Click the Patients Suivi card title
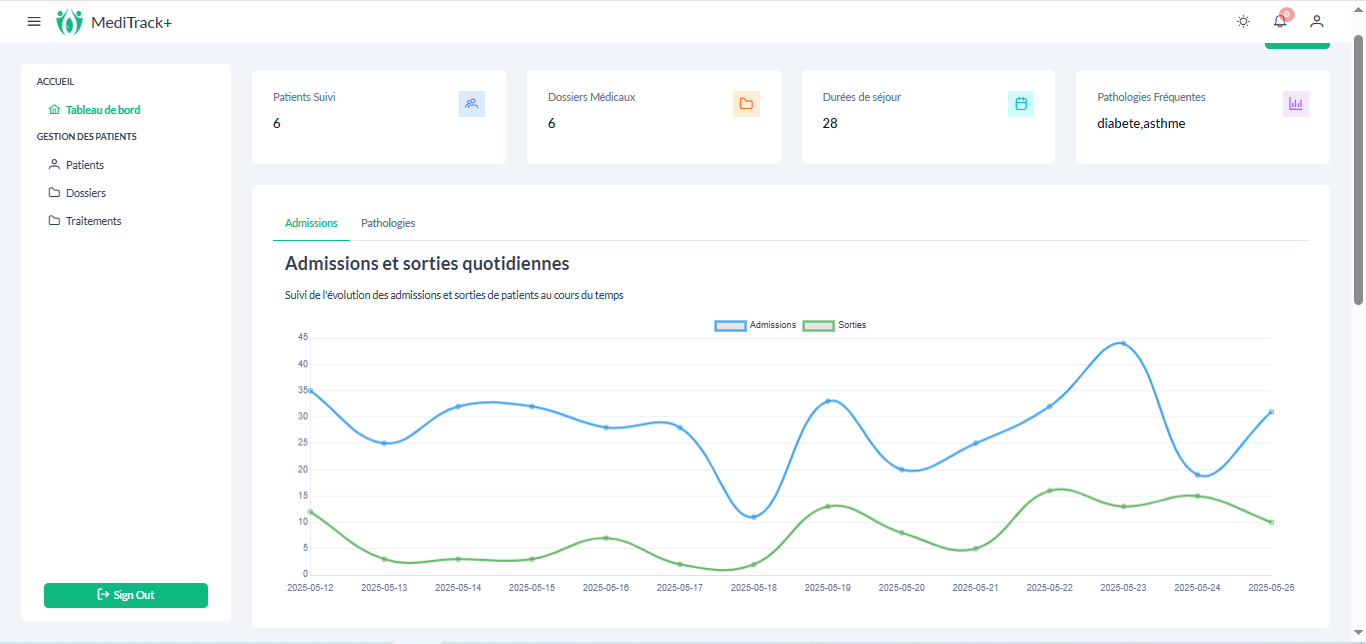The width and height of the screenshot is (1366, 644). (x=304, y=97)
